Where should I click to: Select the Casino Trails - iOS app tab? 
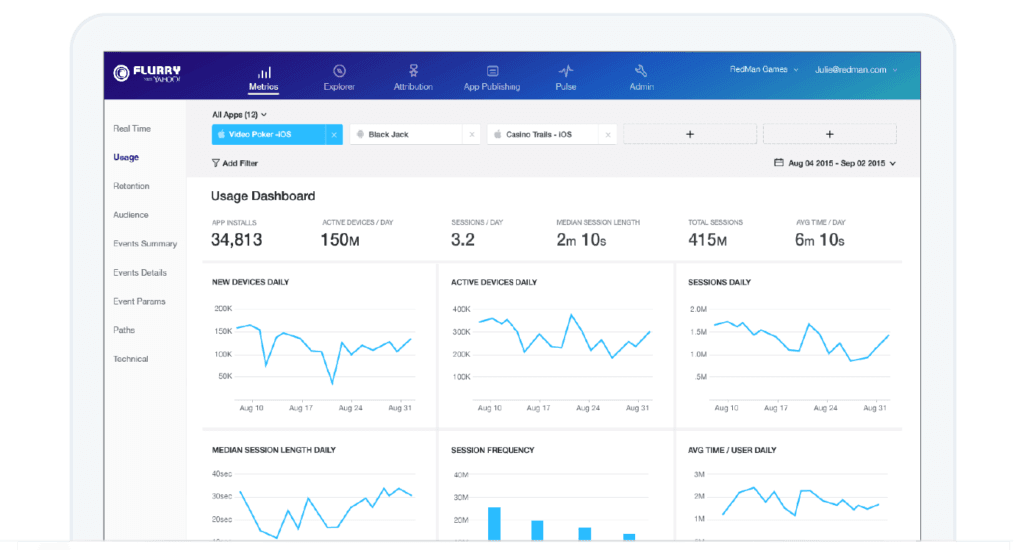click(543, 135)
